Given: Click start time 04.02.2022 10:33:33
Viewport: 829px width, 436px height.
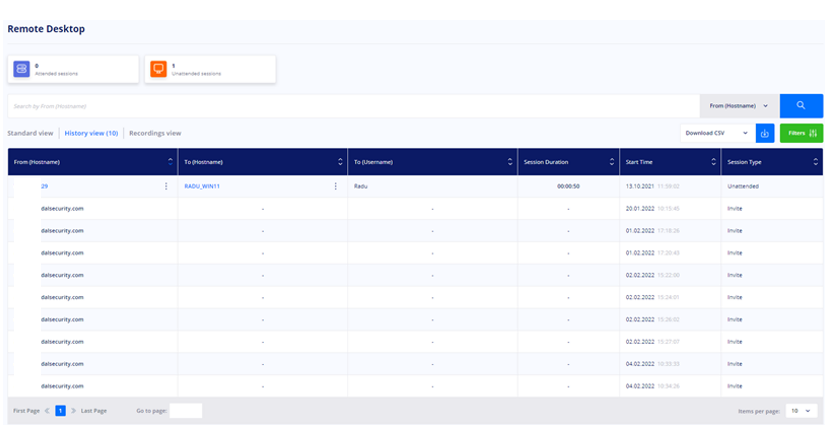Looking at the screenshot, I should point(652,364).
